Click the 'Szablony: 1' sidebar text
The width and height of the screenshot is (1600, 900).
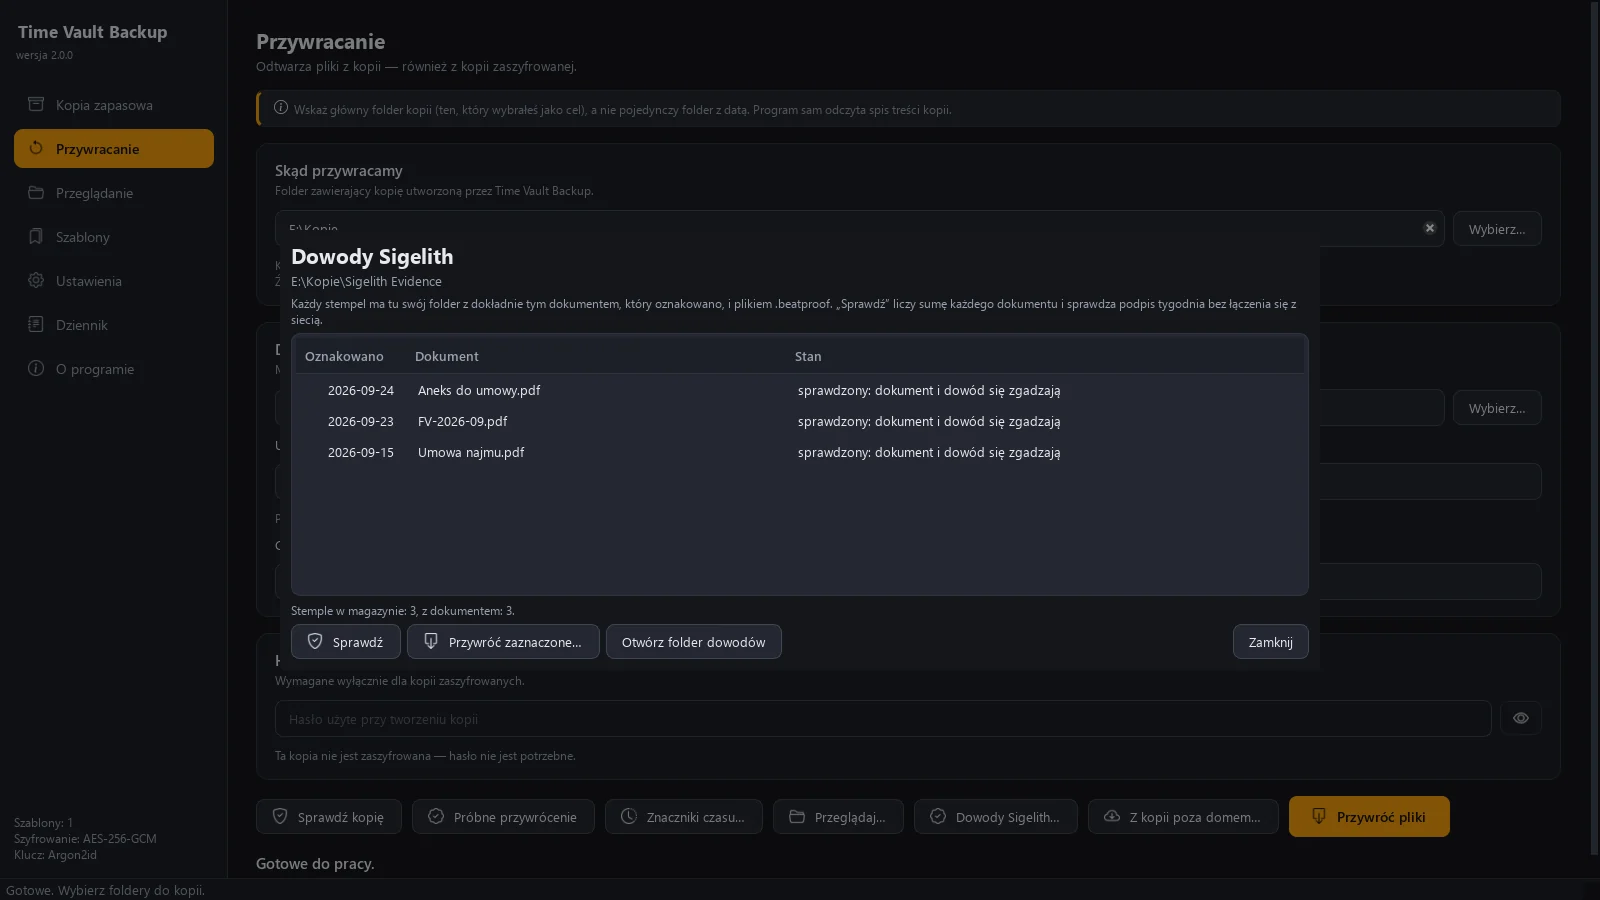43,823
